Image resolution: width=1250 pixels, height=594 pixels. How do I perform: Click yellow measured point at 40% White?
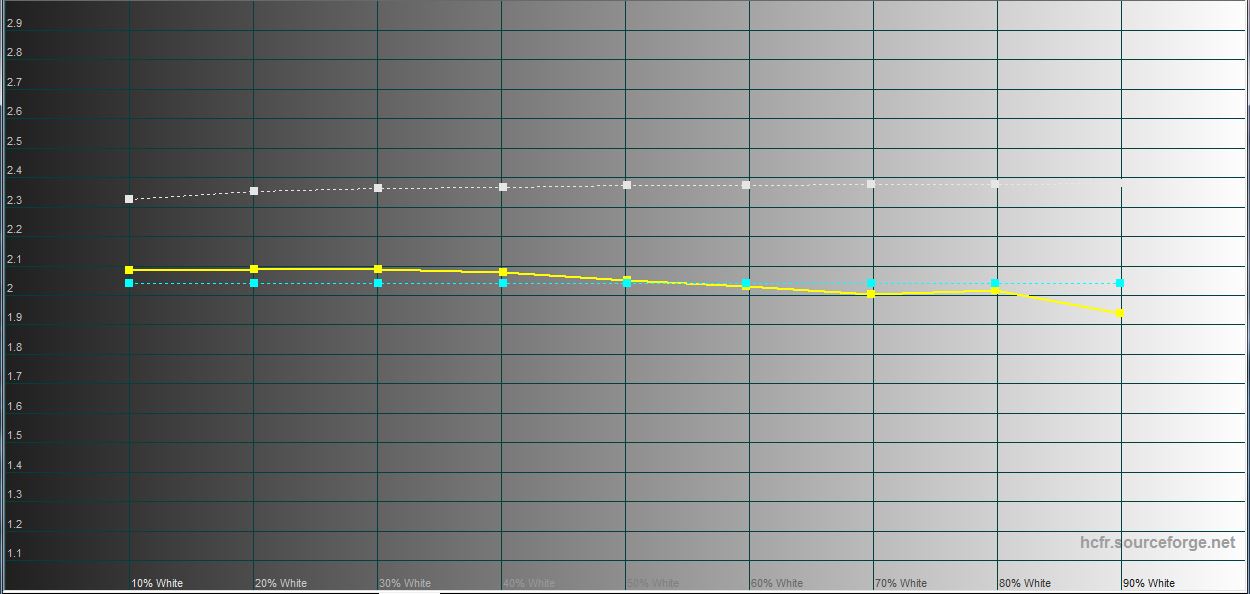[x=503, y=272]
